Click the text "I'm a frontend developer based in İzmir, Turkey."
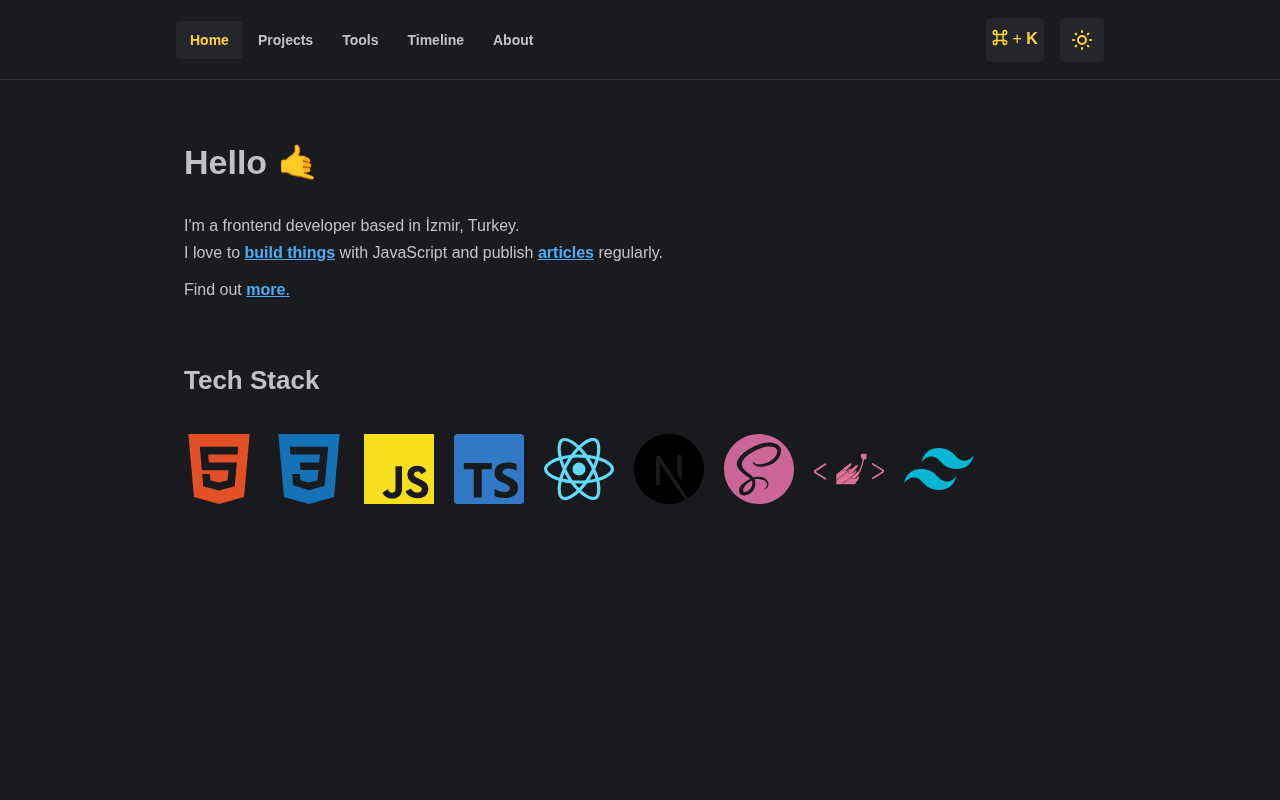Viewport: 1280px width, 800px height. coord(352,226)
